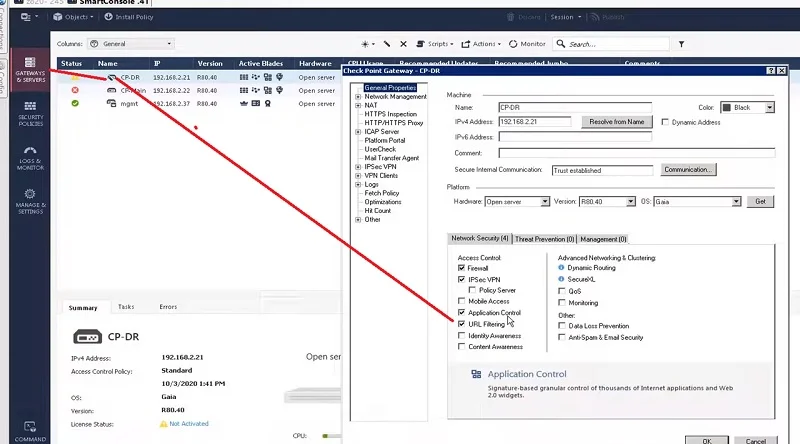The height and width of the screenshot is (444, 800).
Task: Switch to the Errors tab
Action: [x=168, y=307]
